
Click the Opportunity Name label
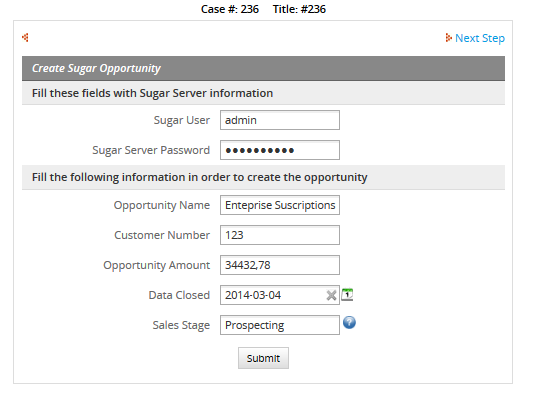pyautogui.click(x=162, y=205)
